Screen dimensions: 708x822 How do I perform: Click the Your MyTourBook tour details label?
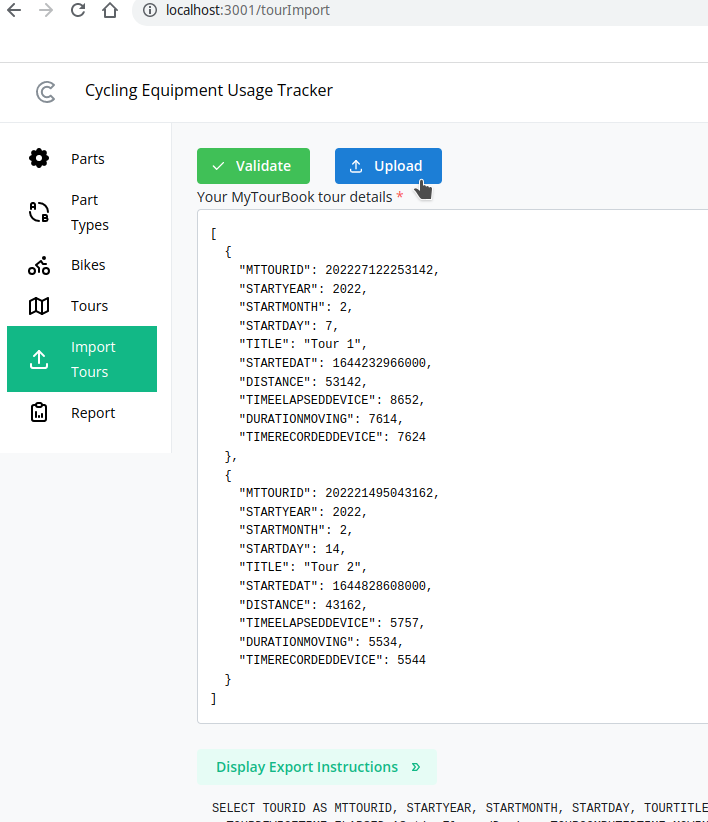(295, 197)
